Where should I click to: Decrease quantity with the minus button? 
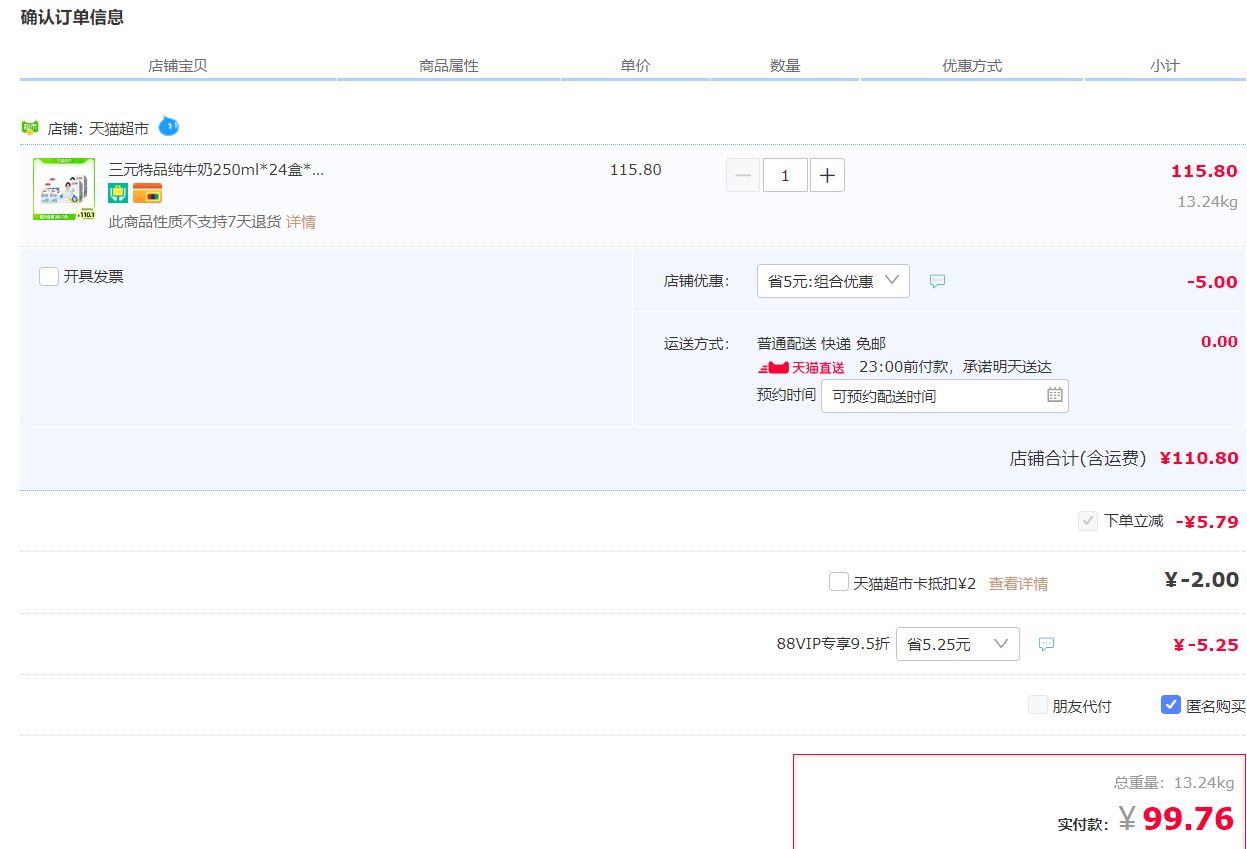click(743, 176)
